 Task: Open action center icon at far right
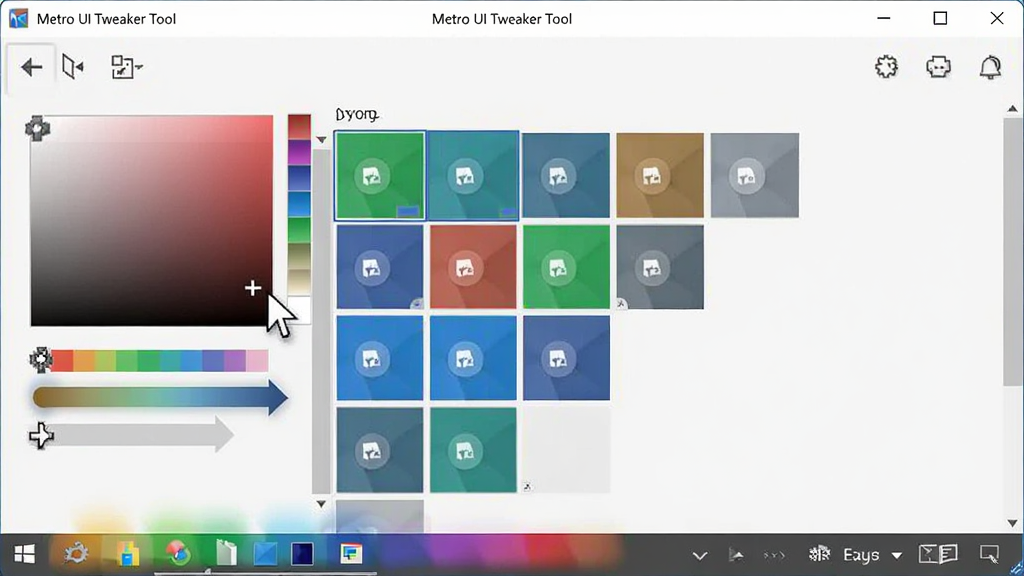pyautogui.click(x=989, y=554)
